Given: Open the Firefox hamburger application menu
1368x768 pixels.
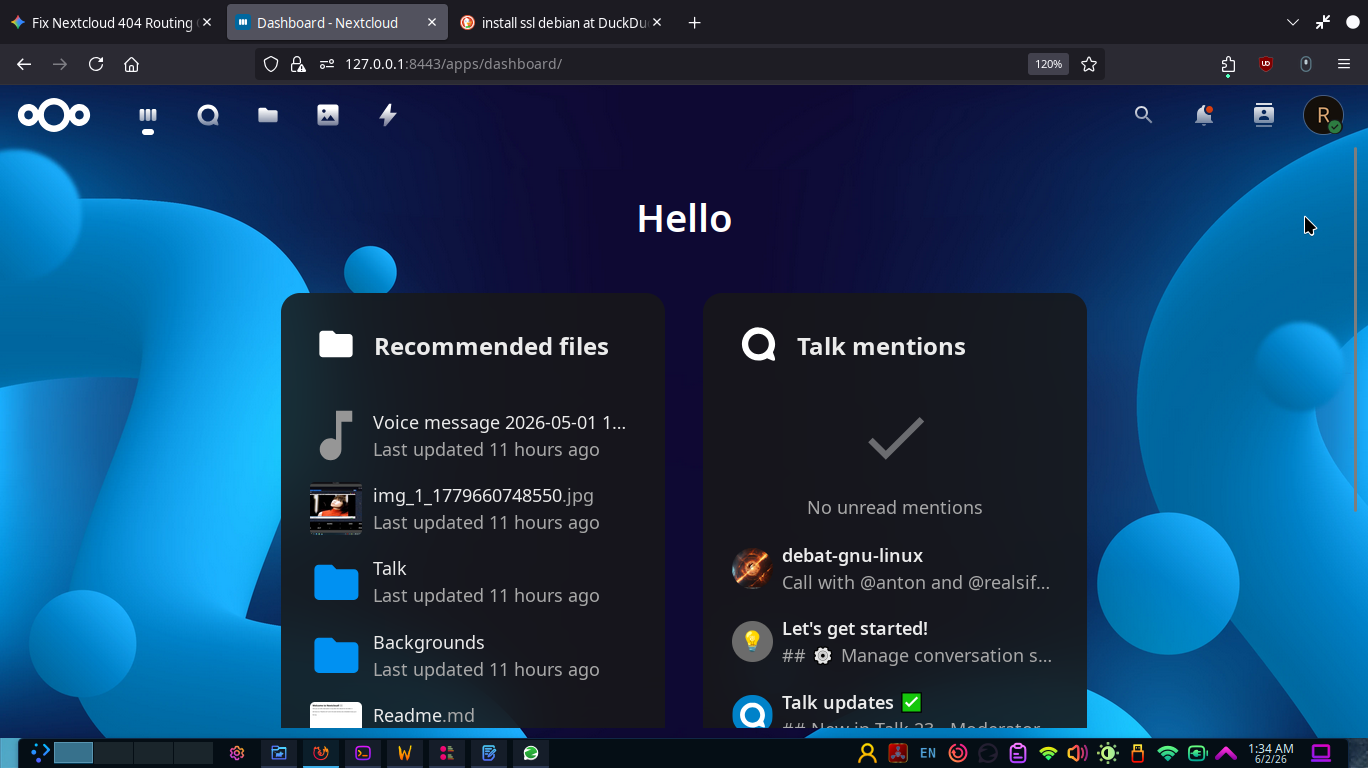Looking at the screenshot, I should coord(1344,64).
